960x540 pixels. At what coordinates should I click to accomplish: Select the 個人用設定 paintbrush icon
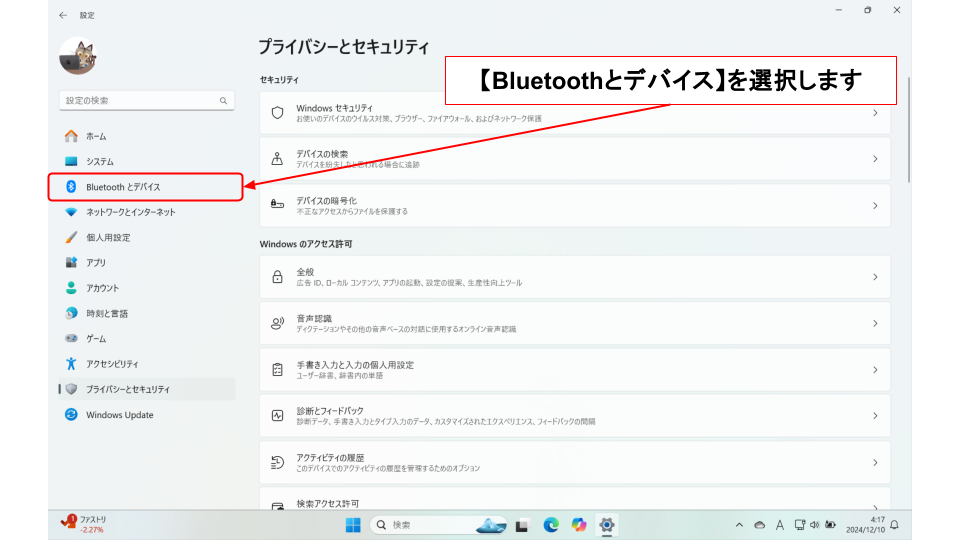[x=71, y=238]
